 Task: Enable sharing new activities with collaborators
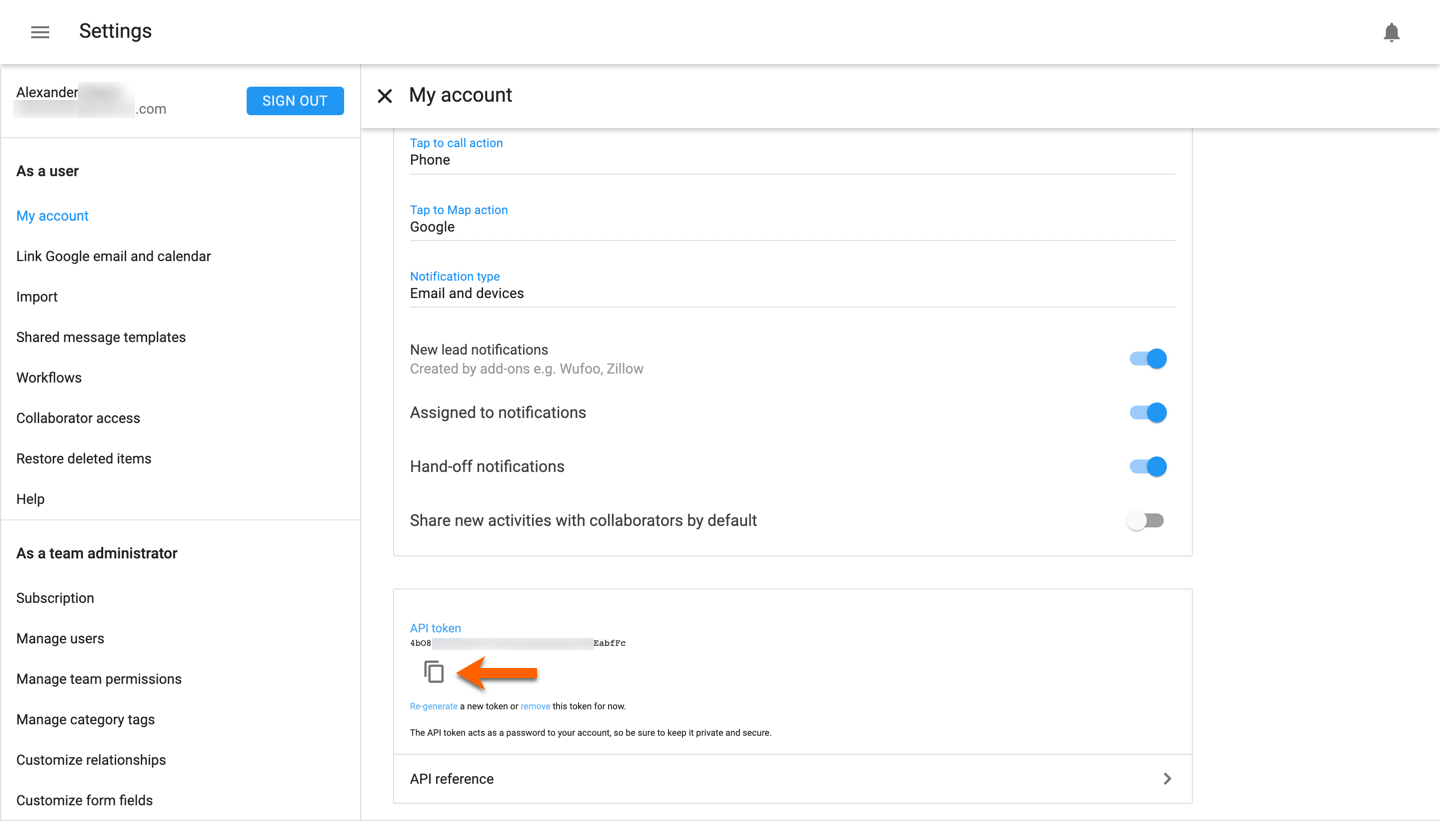point(1146,521)
